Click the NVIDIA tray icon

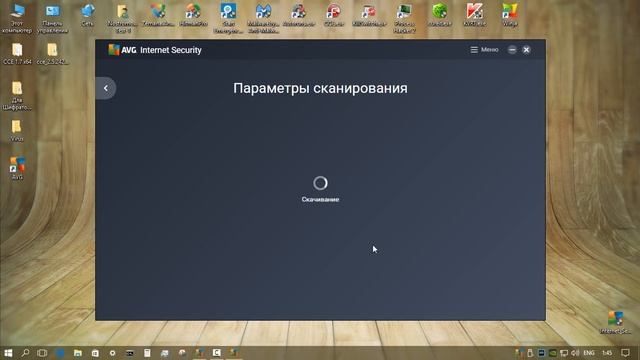point(553,353)
